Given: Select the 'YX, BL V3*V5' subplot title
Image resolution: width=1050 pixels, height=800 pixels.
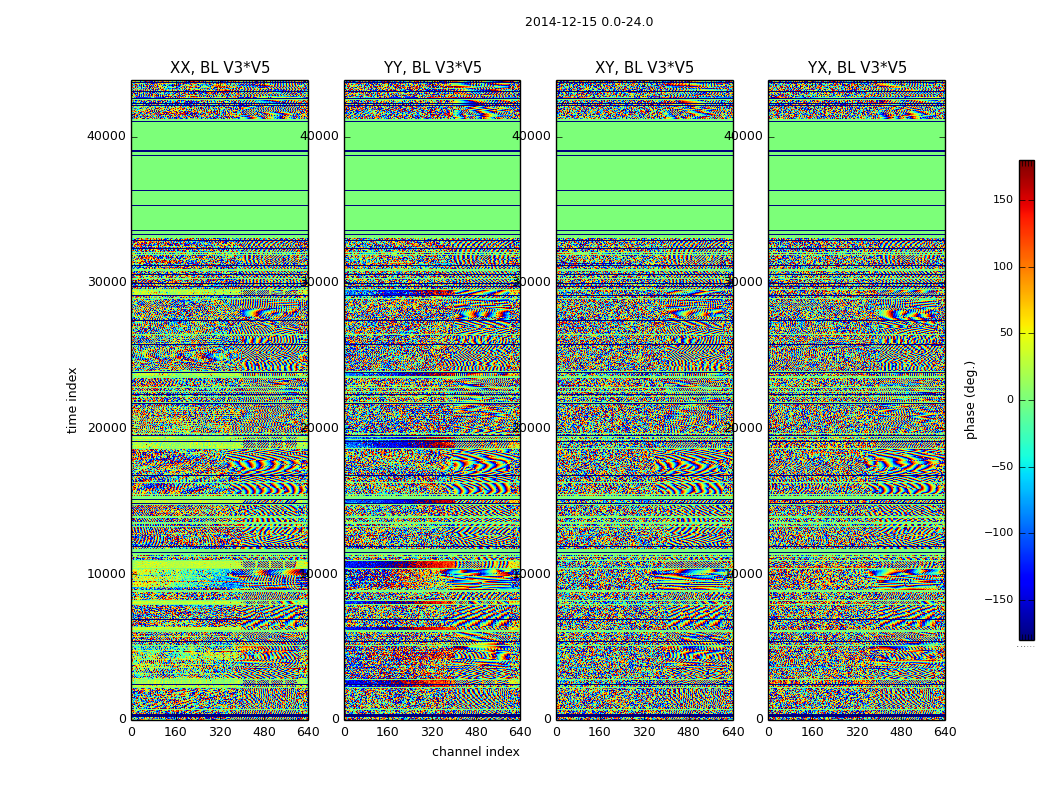Looking at the screenshot, I should click(857, 68).
